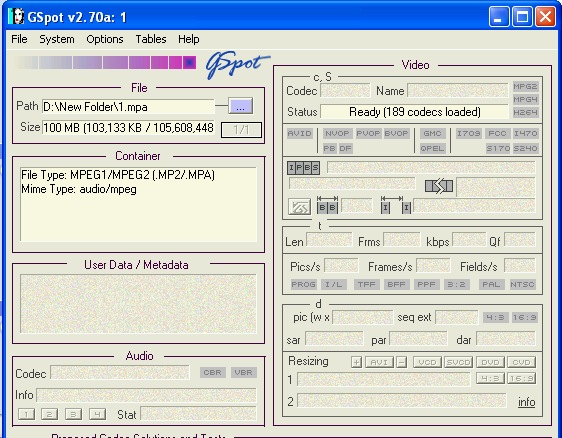Select audio stream button 1

tap(26, 414)
